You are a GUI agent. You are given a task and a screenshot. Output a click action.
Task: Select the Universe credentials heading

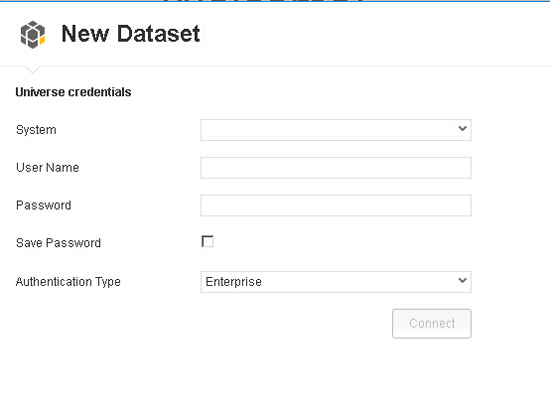pyautogui.click(x=73, y=92)
